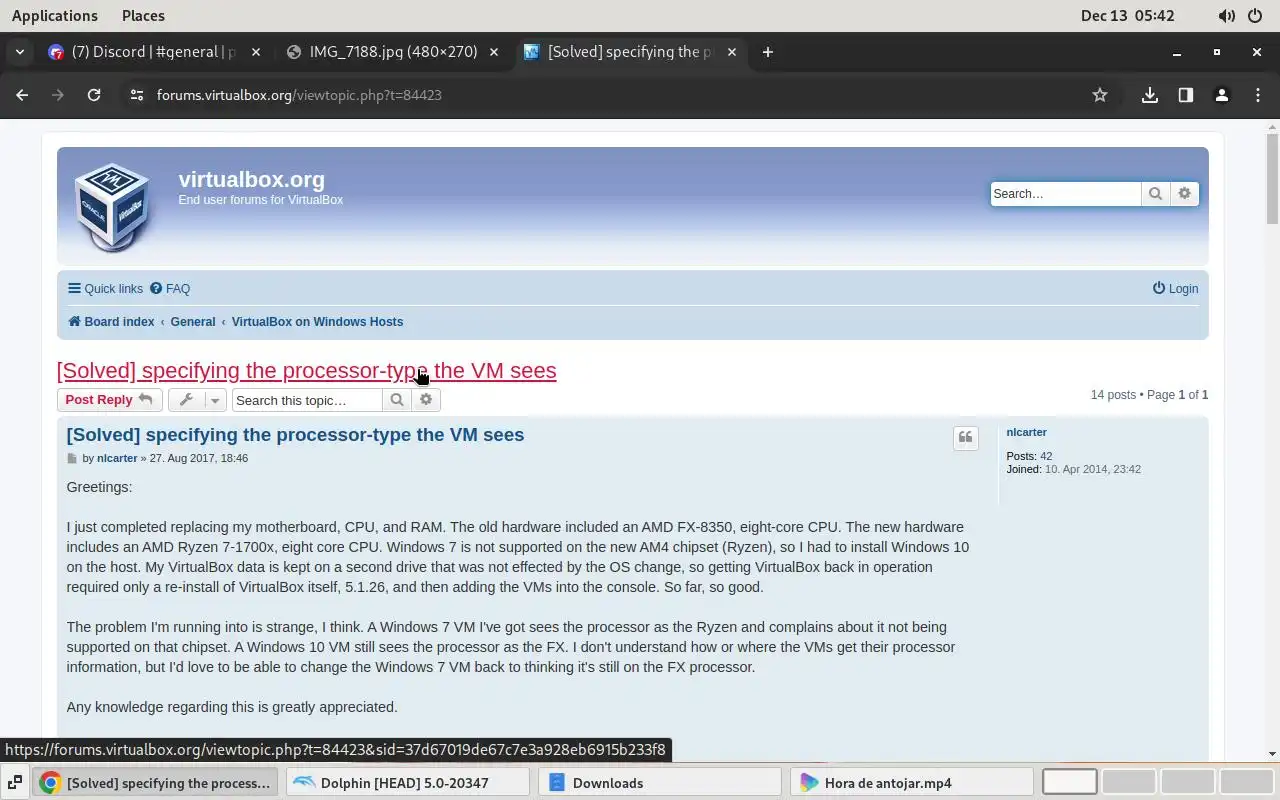Close the VirtualBox forum tab

click(732, 52)
